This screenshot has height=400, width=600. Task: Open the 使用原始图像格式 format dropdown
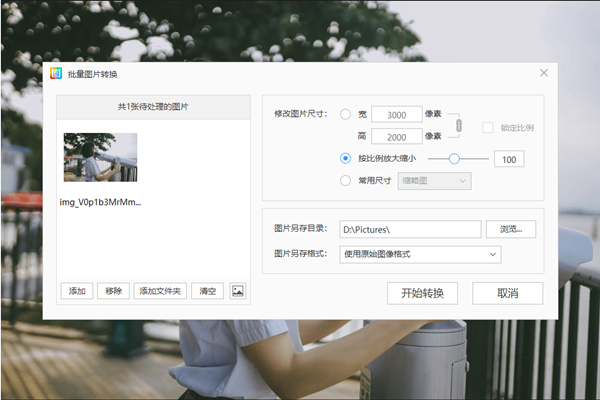[420, 255]
